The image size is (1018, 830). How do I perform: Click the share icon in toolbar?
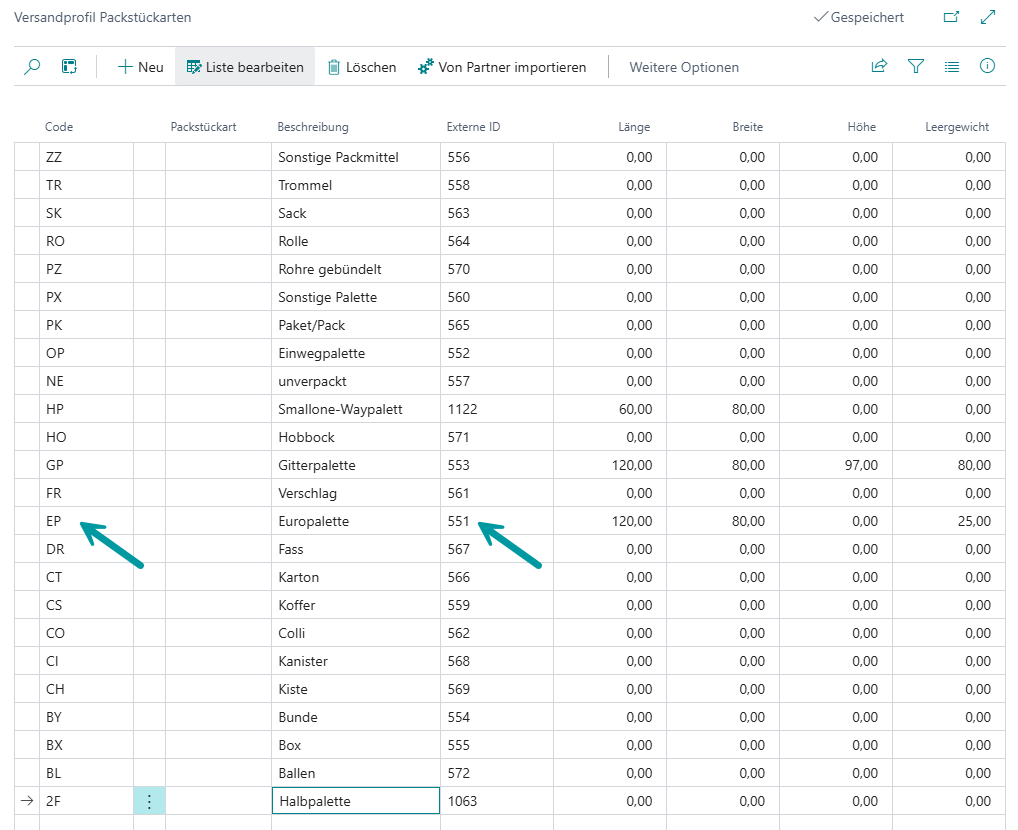pyautogui.click(x=879, y=67)
